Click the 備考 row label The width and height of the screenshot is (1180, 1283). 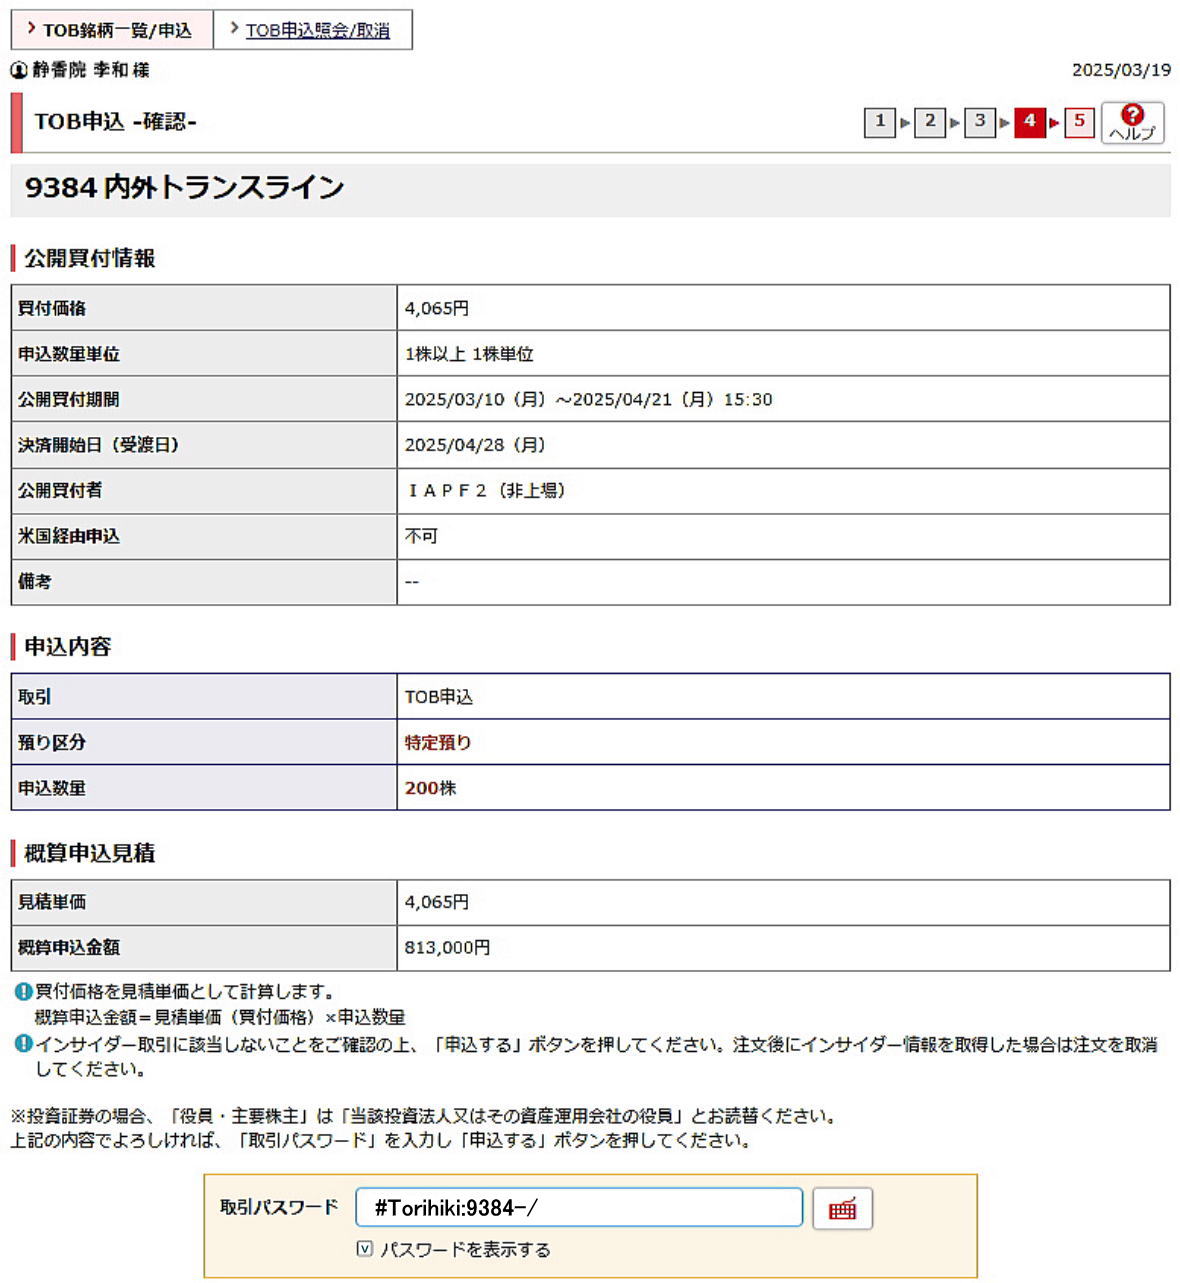coord(35,581)
